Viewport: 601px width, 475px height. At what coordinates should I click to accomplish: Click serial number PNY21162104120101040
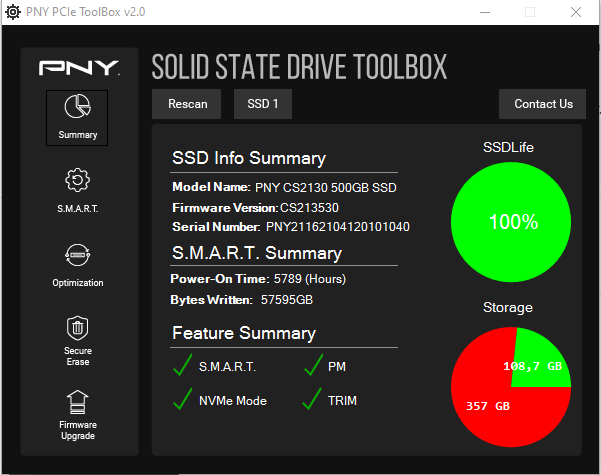(x=338, y=227)
